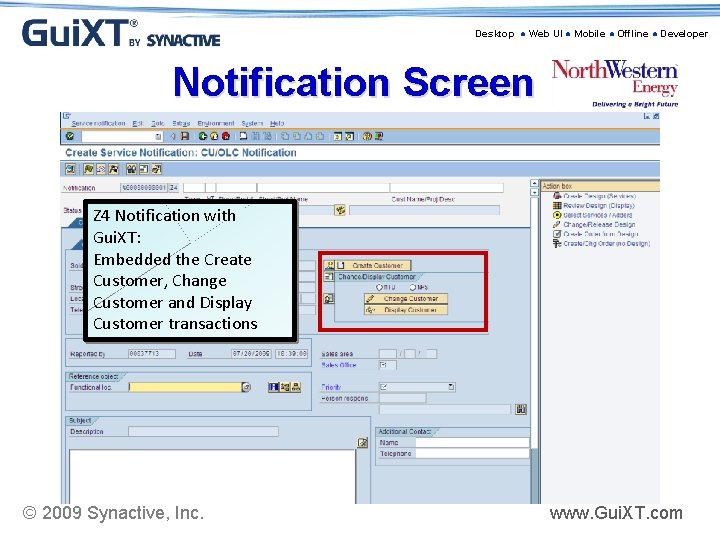Click the scroll up arrow beside Action box
Image resolution: width=720 pixels, height=540 pixels.
534,183
